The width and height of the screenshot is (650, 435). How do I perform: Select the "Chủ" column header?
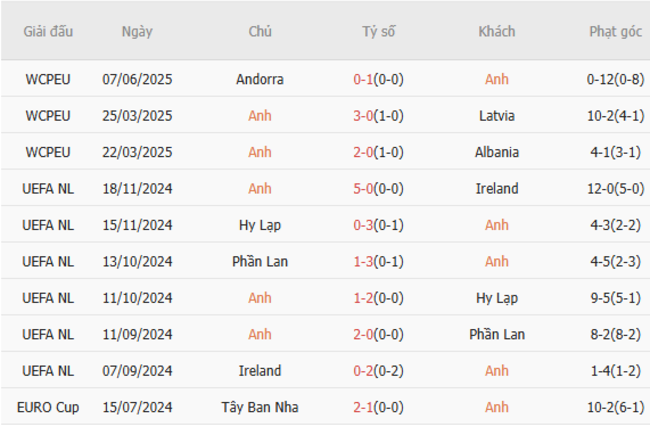(x=260, y=31)
